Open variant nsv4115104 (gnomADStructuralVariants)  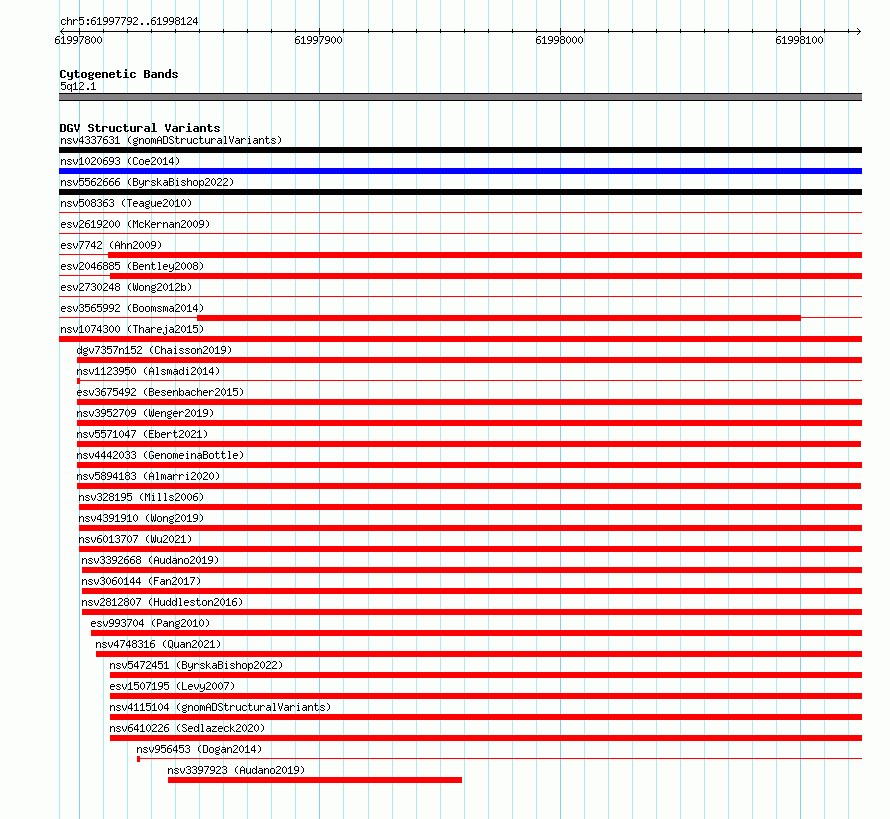[x=220, y=707]
